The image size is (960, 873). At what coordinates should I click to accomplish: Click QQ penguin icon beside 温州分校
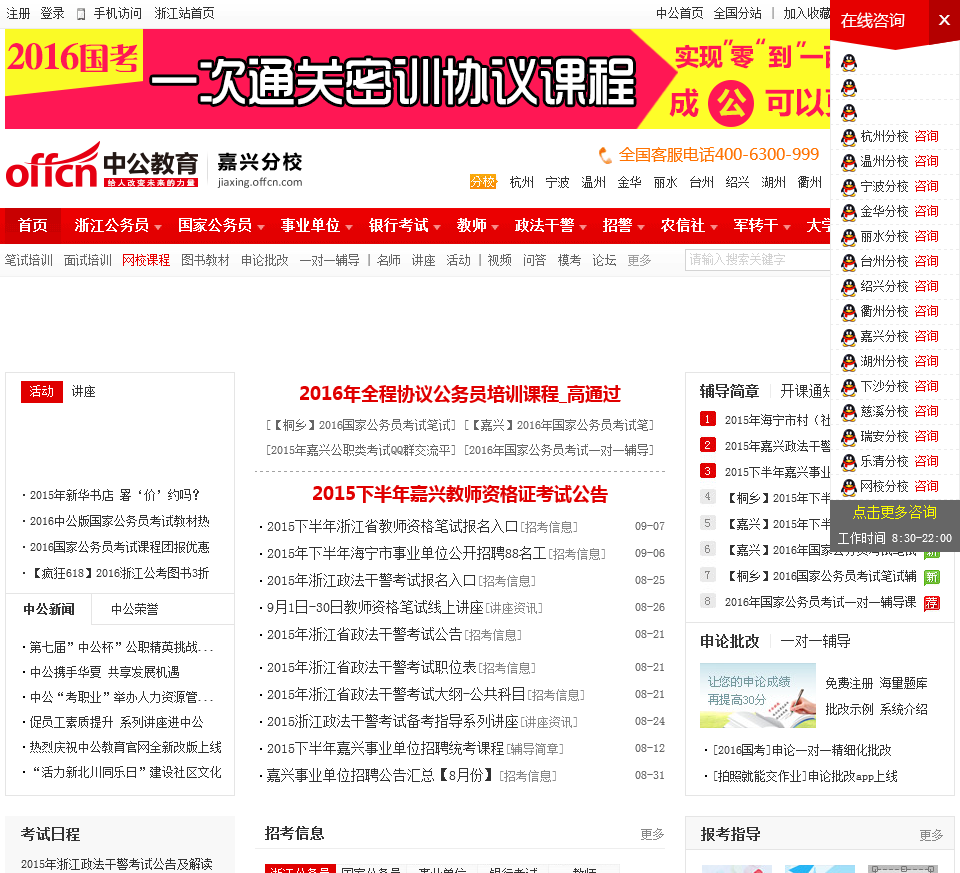[x=849, y=162]
